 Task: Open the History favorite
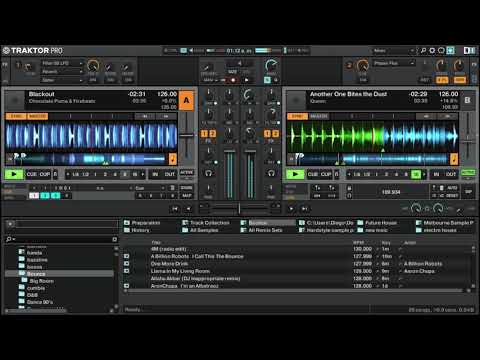(137, 230)
